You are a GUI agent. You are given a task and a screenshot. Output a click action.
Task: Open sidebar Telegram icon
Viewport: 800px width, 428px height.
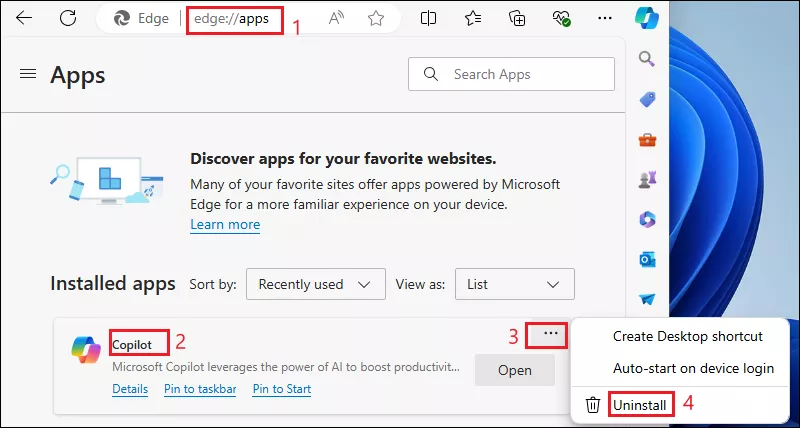pos(647,299)
